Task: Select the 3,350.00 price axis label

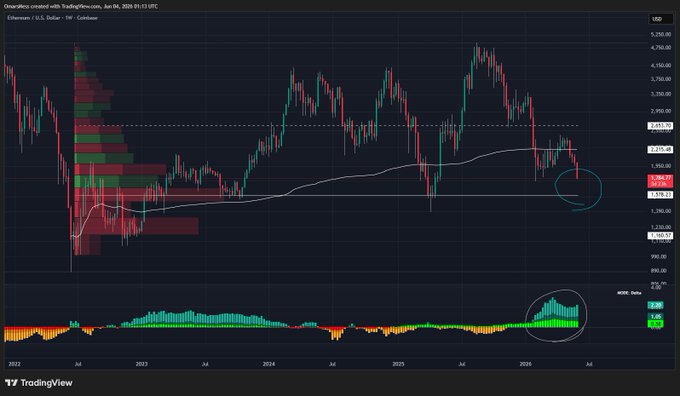Action: 660,94
